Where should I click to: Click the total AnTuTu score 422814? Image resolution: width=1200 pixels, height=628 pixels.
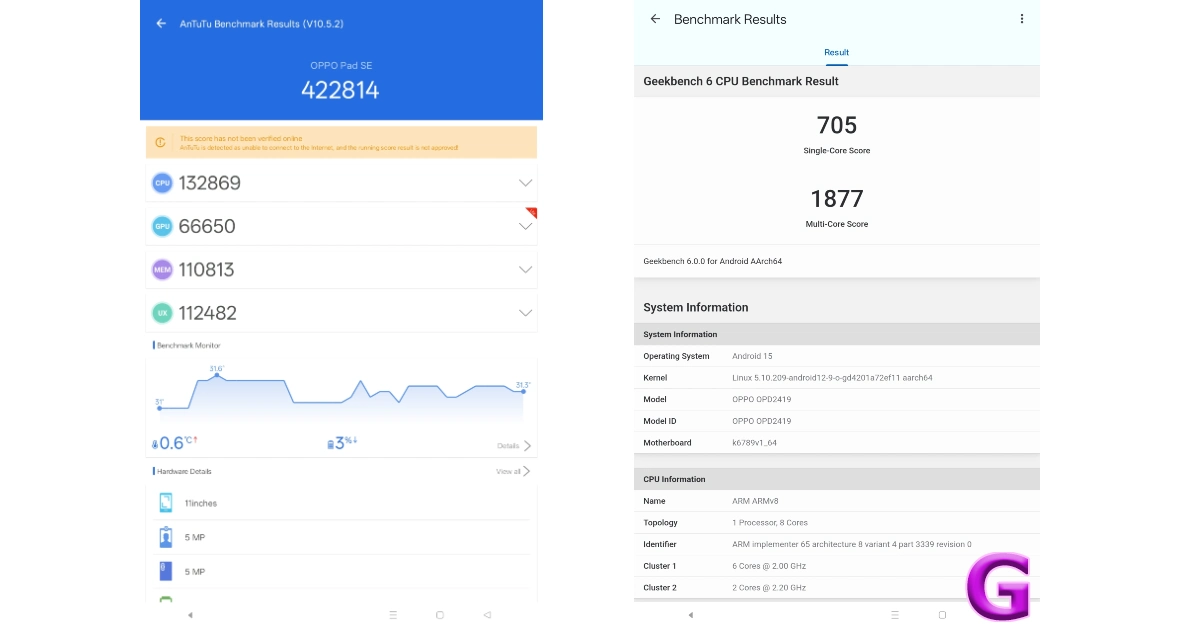pyautogui.click(x=341, y=90)
